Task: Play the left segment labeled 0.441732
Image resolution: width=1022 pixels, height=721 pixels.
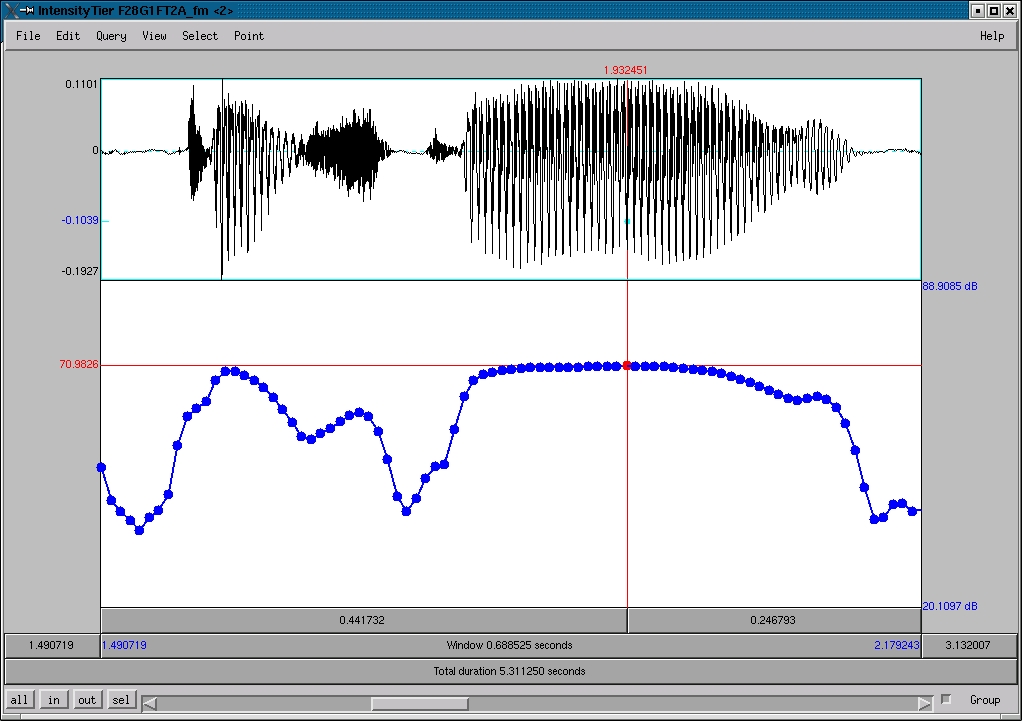Action: point(364,621)
